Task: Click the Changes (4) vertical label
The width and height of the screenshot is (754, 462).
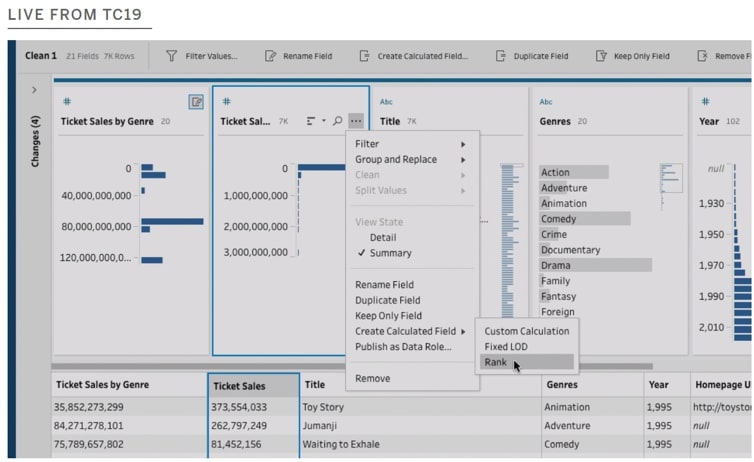Action: [35, 141]
